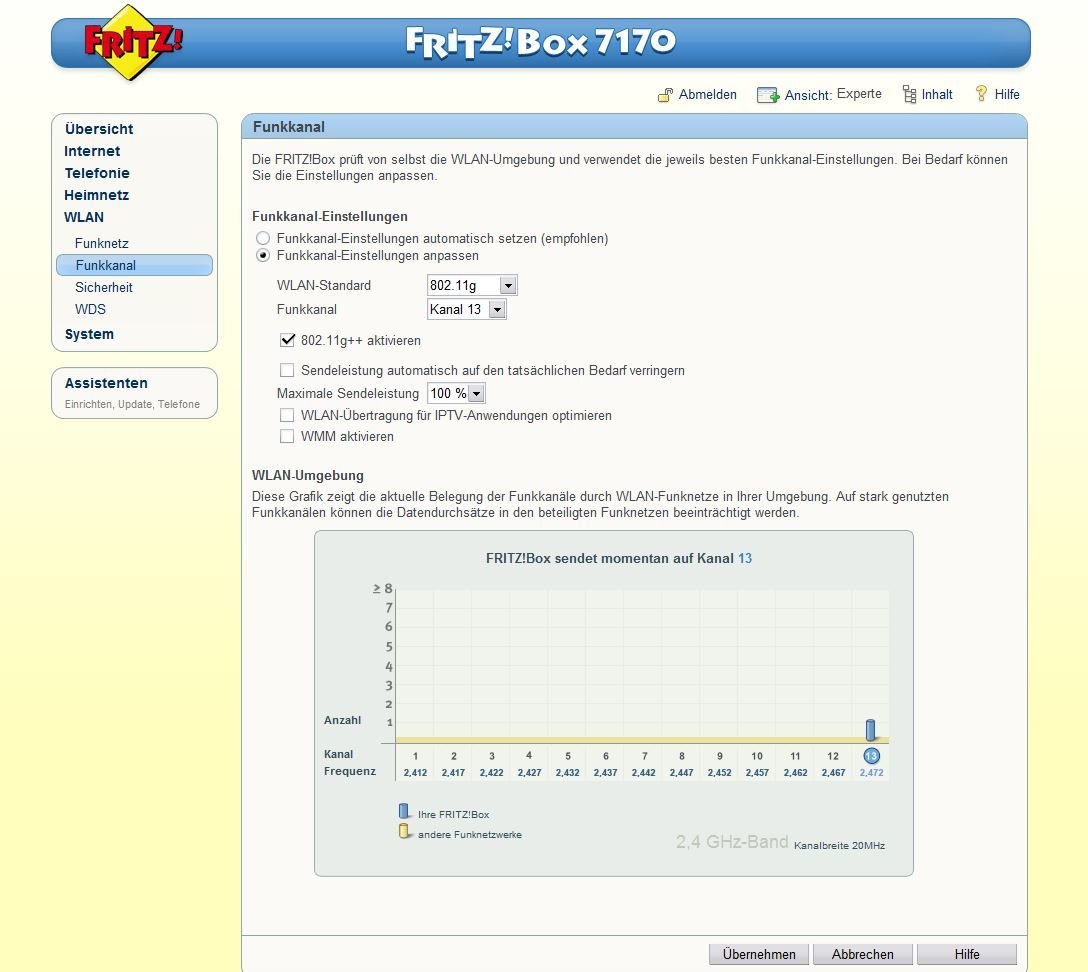Open the WLAN-Standard dropdown
The image size is (1088, 972).
click(x=472, y=285)
